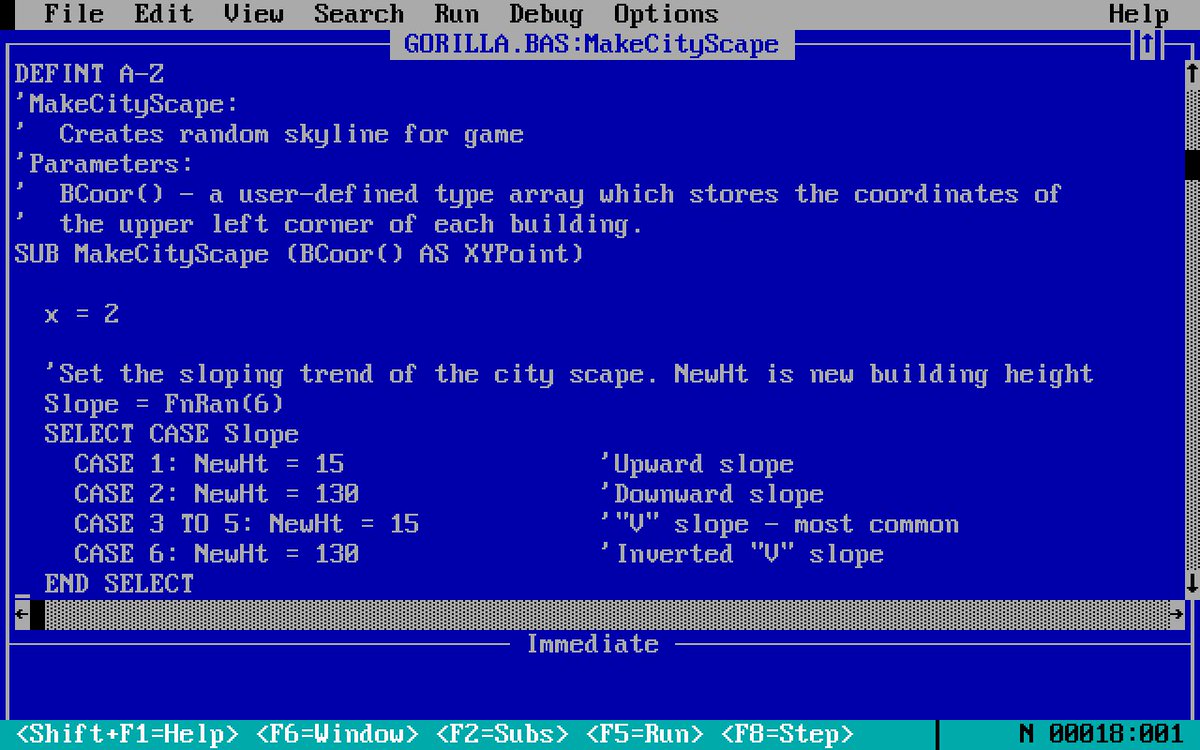Click F5=Run in status bar
Screen dimensions: 1200x750
coord(644,734)
